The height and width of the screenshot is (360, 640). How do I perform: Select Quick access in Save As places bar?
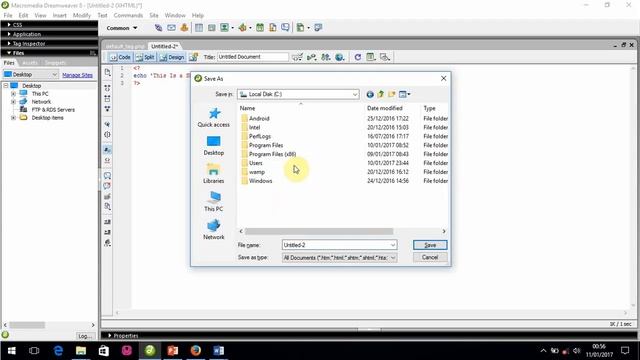coord(213,118)
